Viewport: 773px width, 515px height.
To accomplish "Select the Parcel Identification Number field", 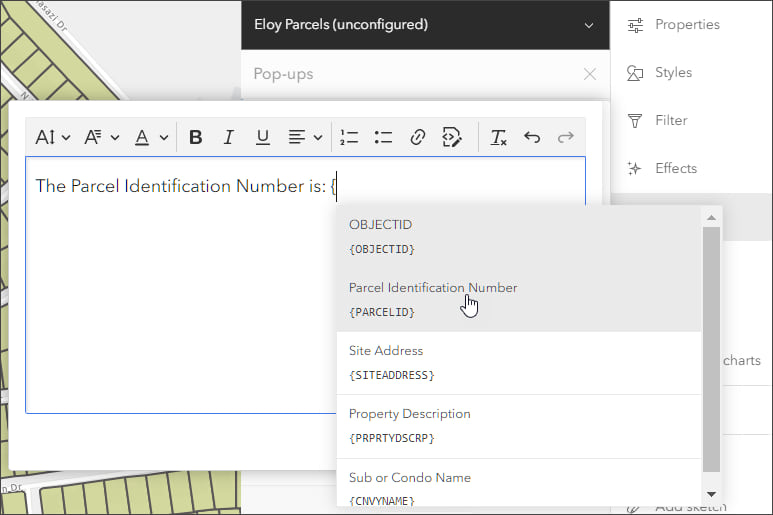I will pos(519,300).
